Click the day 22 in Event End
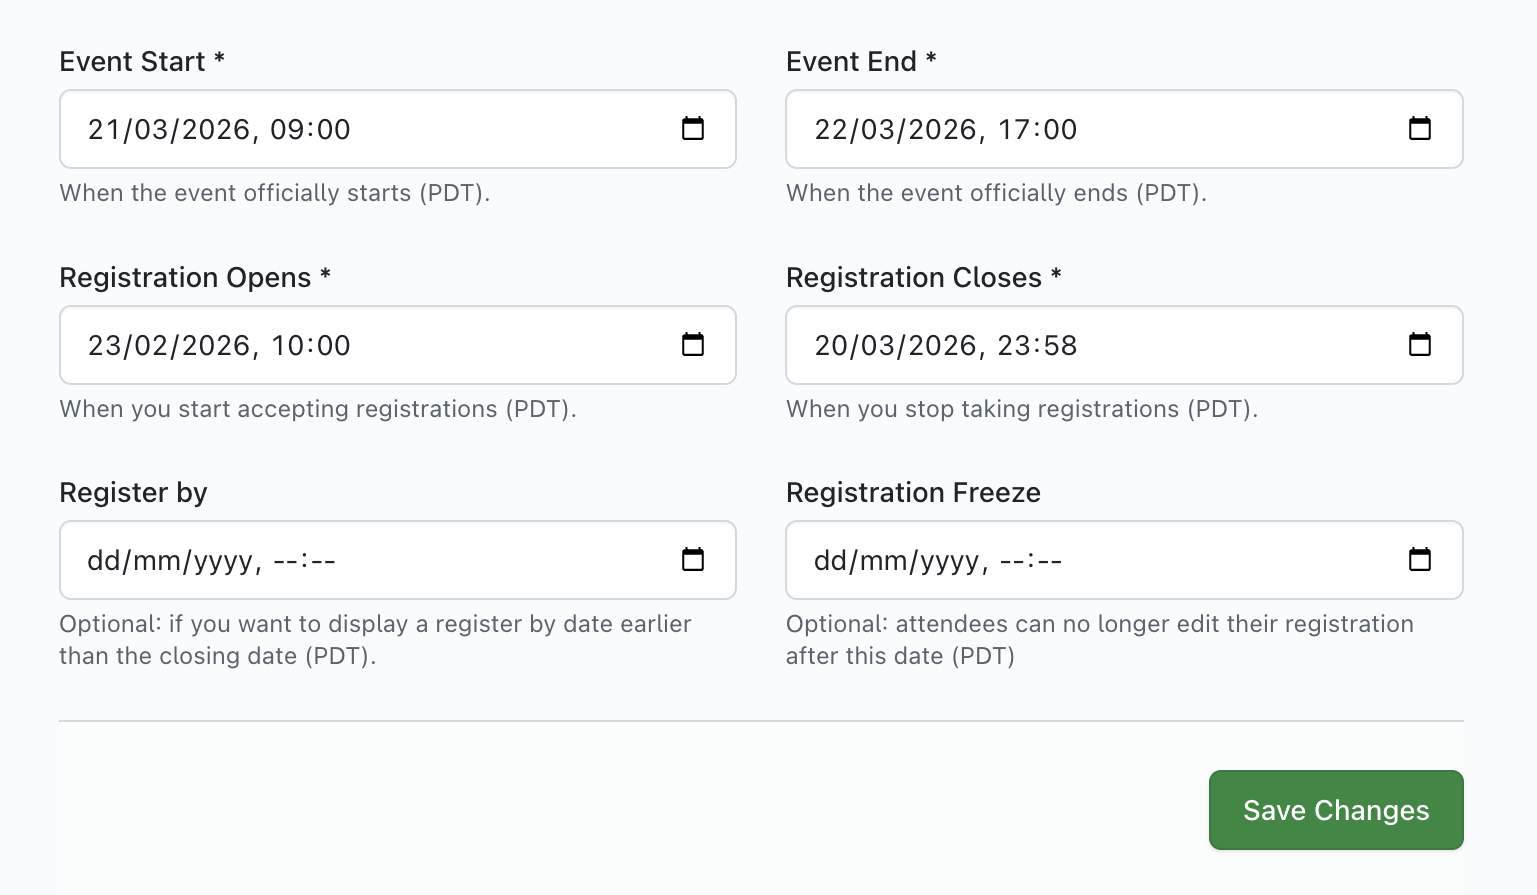1537x895 pixels. pos(829,130)
